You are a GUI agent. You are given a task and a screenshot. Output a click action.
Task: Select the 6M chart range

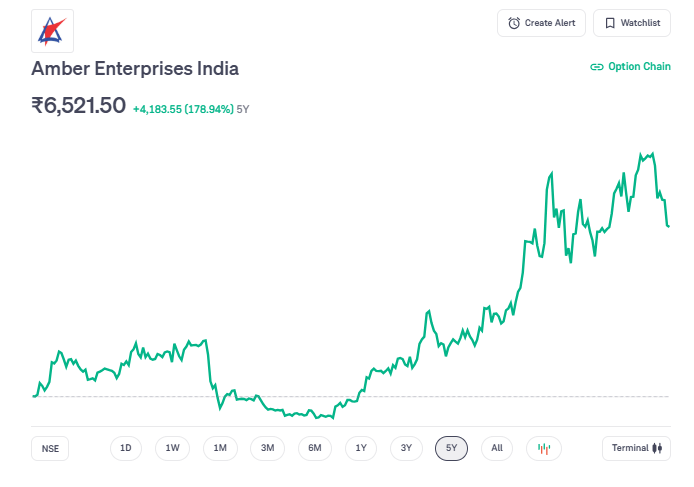[314, 448]
